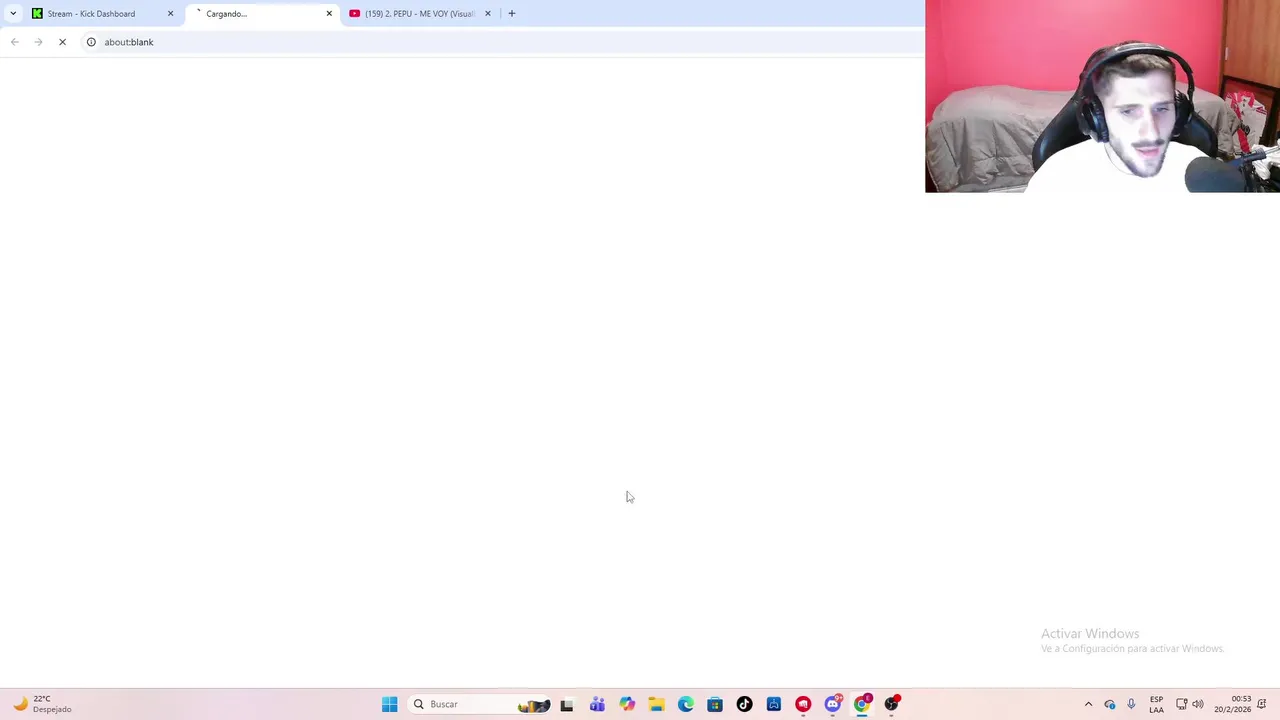Focus the about:blank address bar

500,42
